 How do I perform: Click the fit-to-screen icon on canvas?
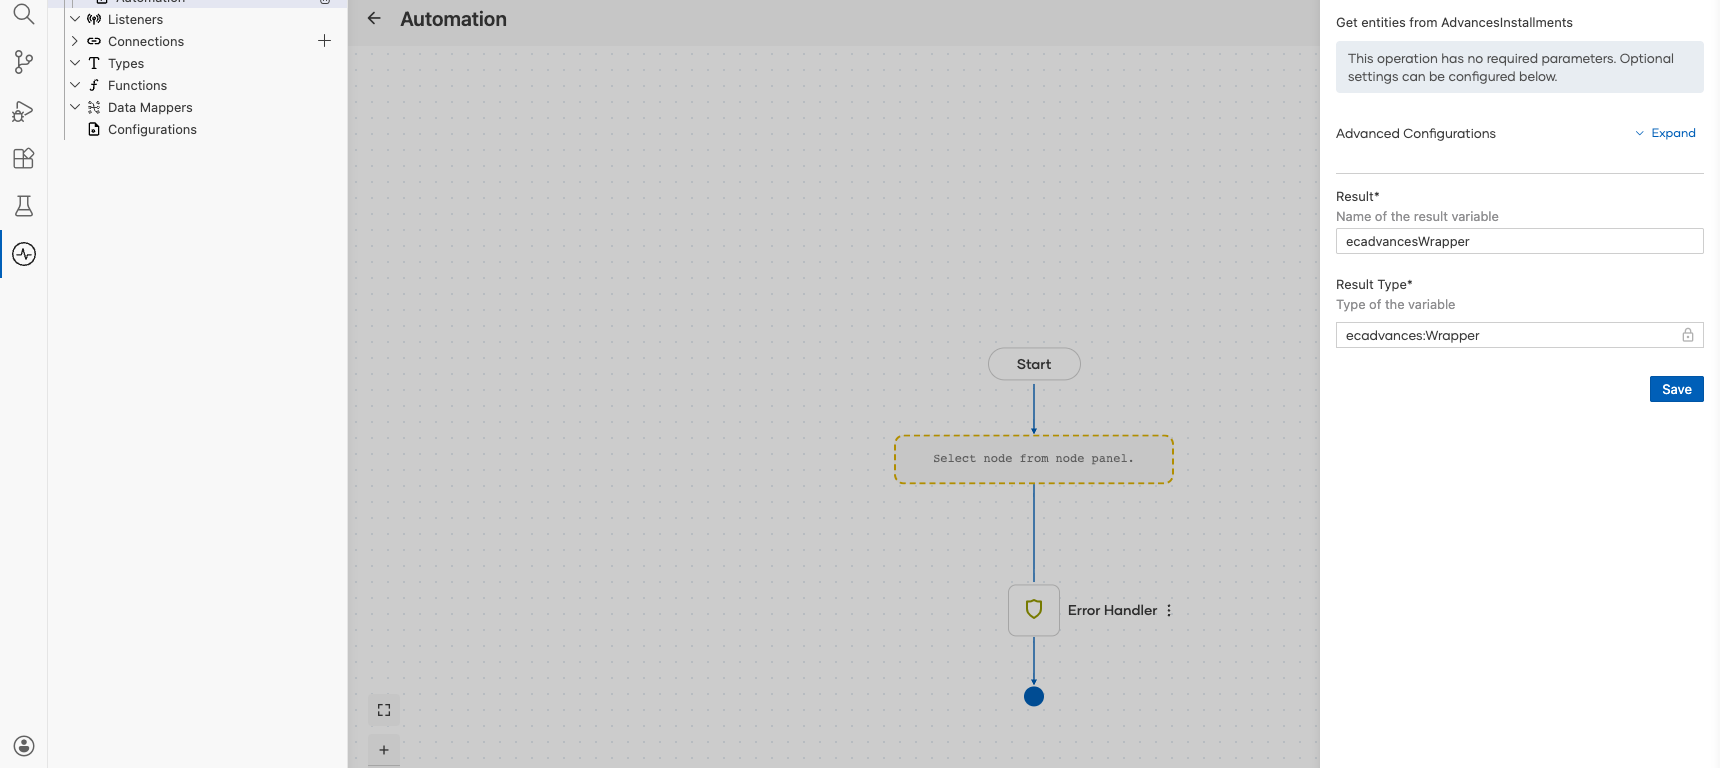pyautogui.click(x=384, y=710)
